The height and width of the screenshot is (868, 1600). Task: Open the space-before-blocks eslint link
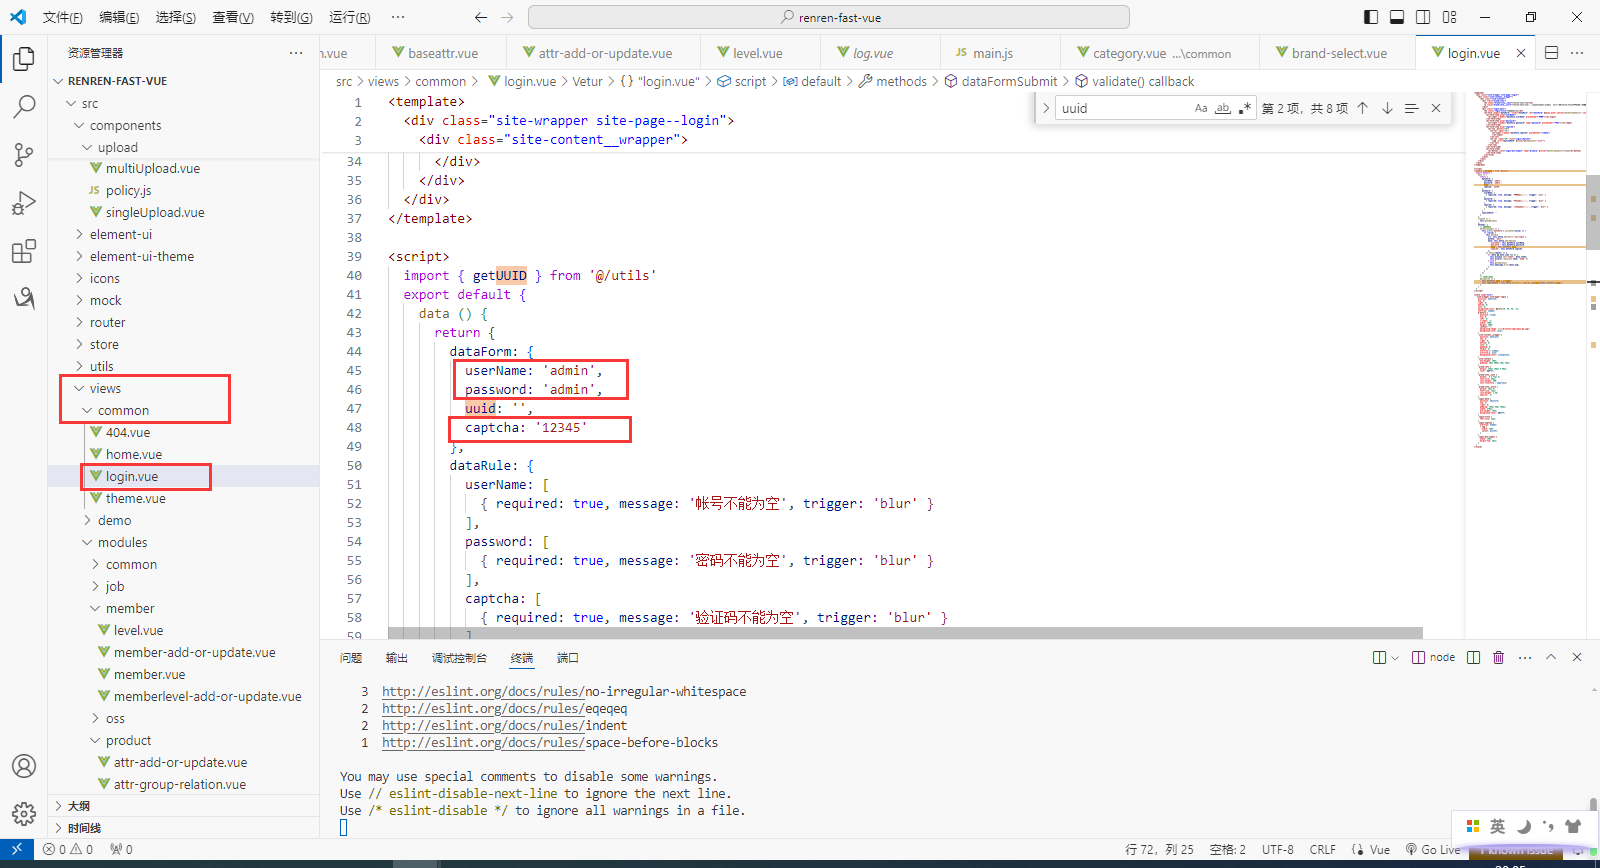pos(550,742)
